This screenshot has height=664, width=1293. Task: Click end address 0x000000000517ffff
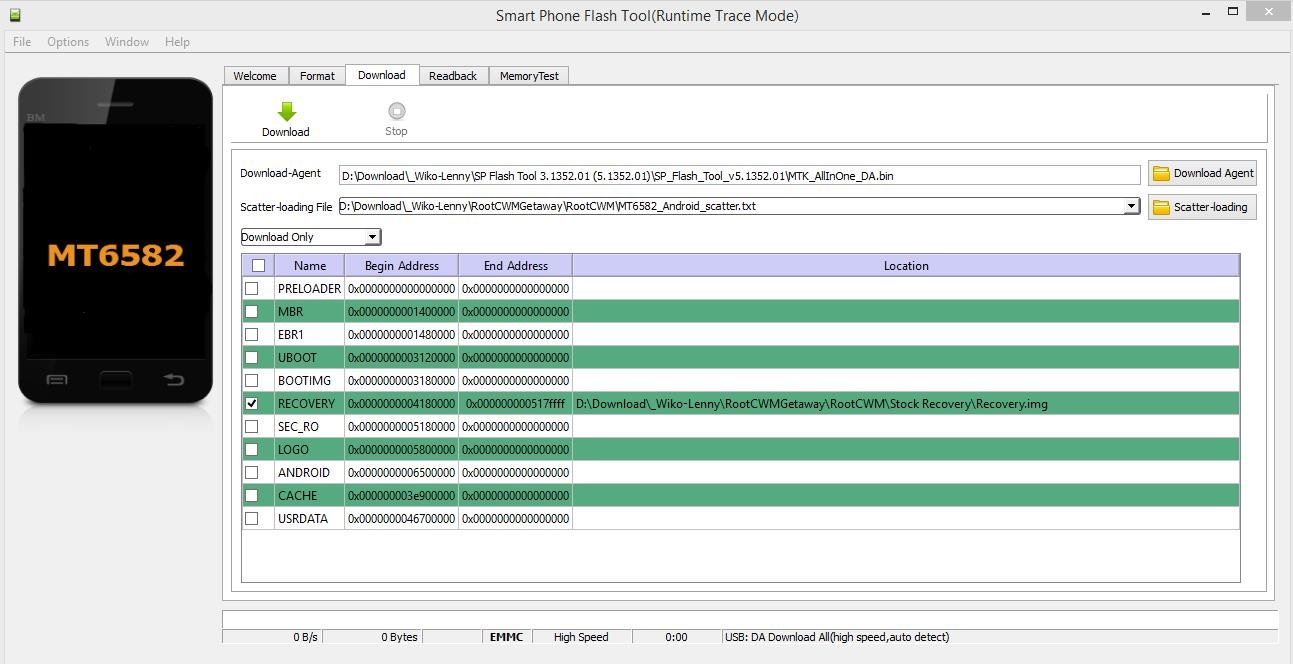[x=515, y=403]
